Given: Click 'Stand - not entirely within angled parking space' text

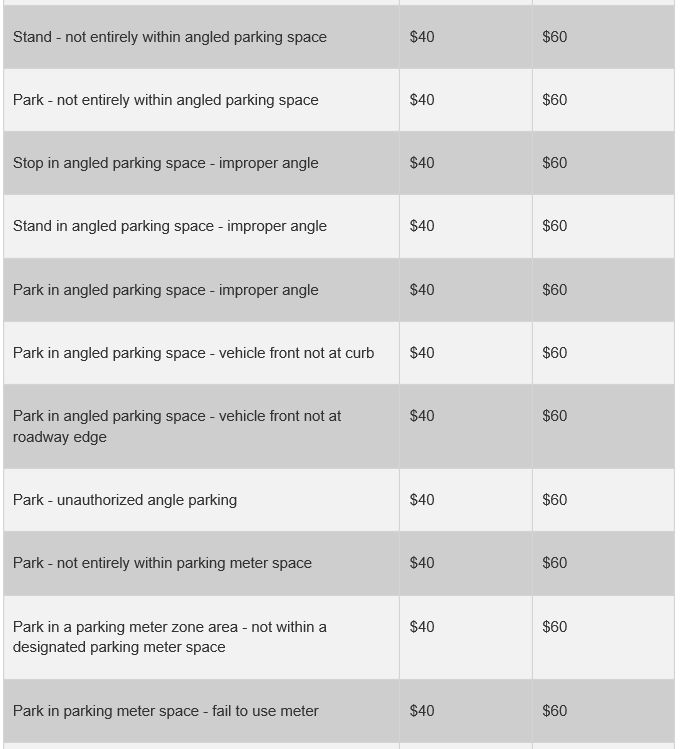Looking at the screenshot, I should [169, 37].
